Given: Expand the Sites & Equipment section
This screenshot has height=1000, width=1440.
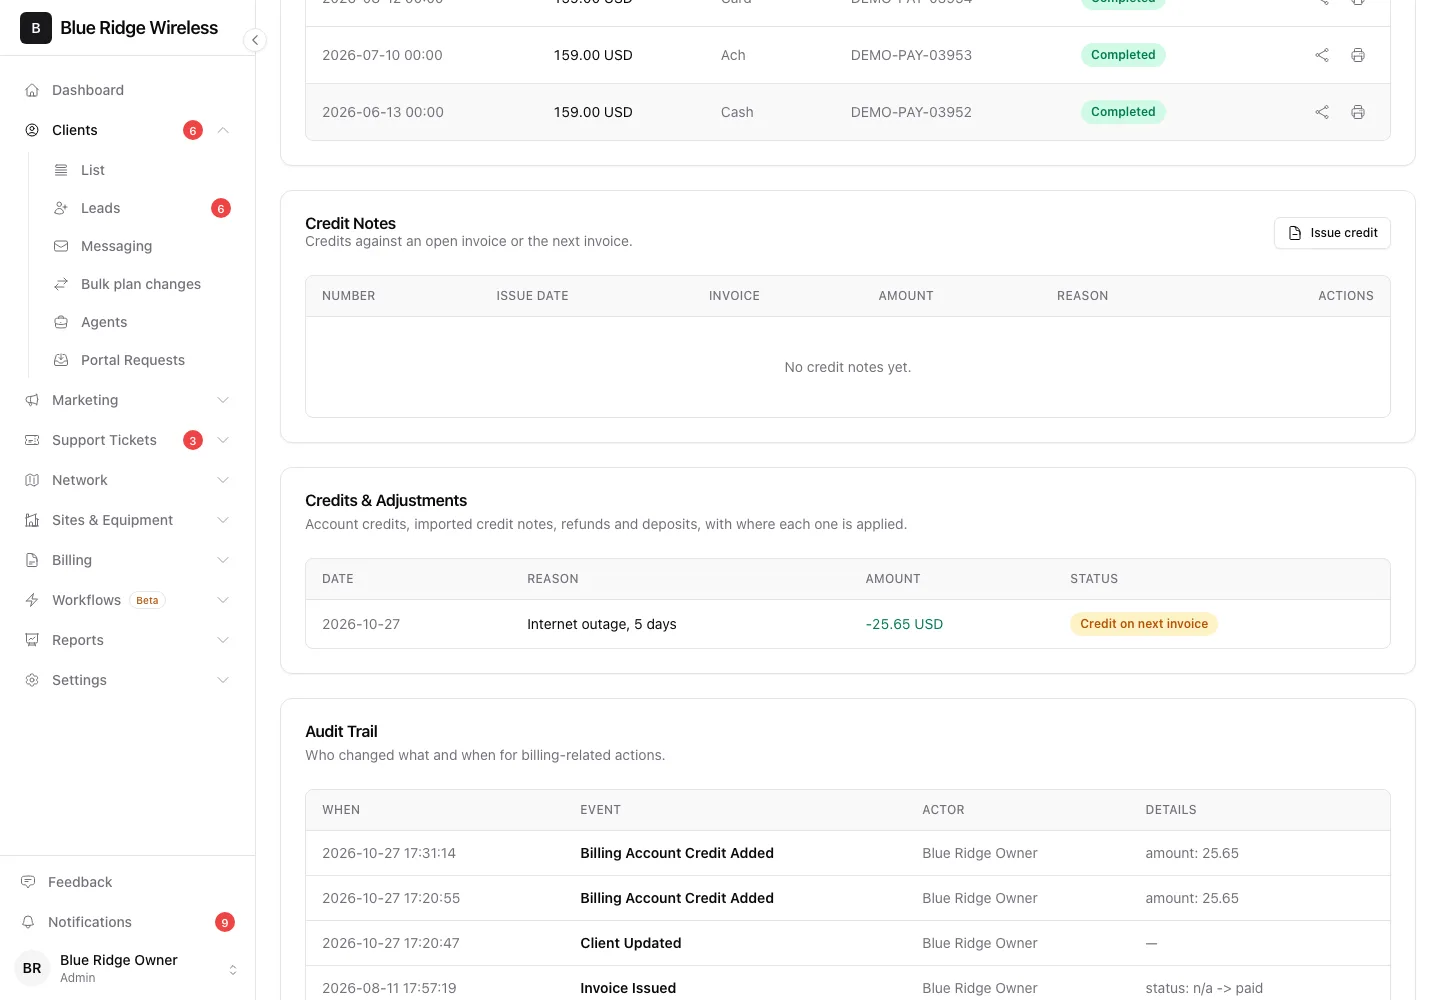Looking at the screenshot, I should pos(223,520).
